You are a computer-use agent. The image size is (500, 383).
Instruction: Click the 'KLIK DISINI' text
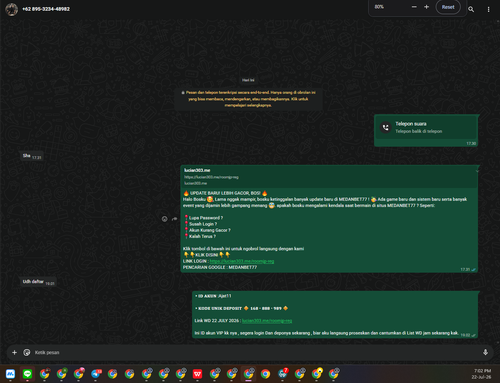(206, 255)
